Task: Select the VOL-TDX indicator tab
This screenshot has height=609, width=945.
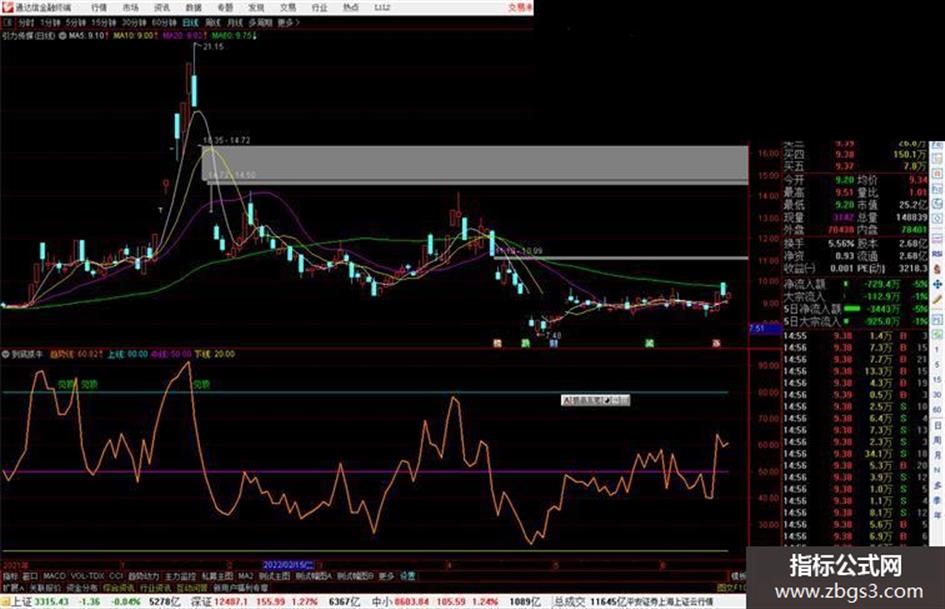Action: [88, 576]
